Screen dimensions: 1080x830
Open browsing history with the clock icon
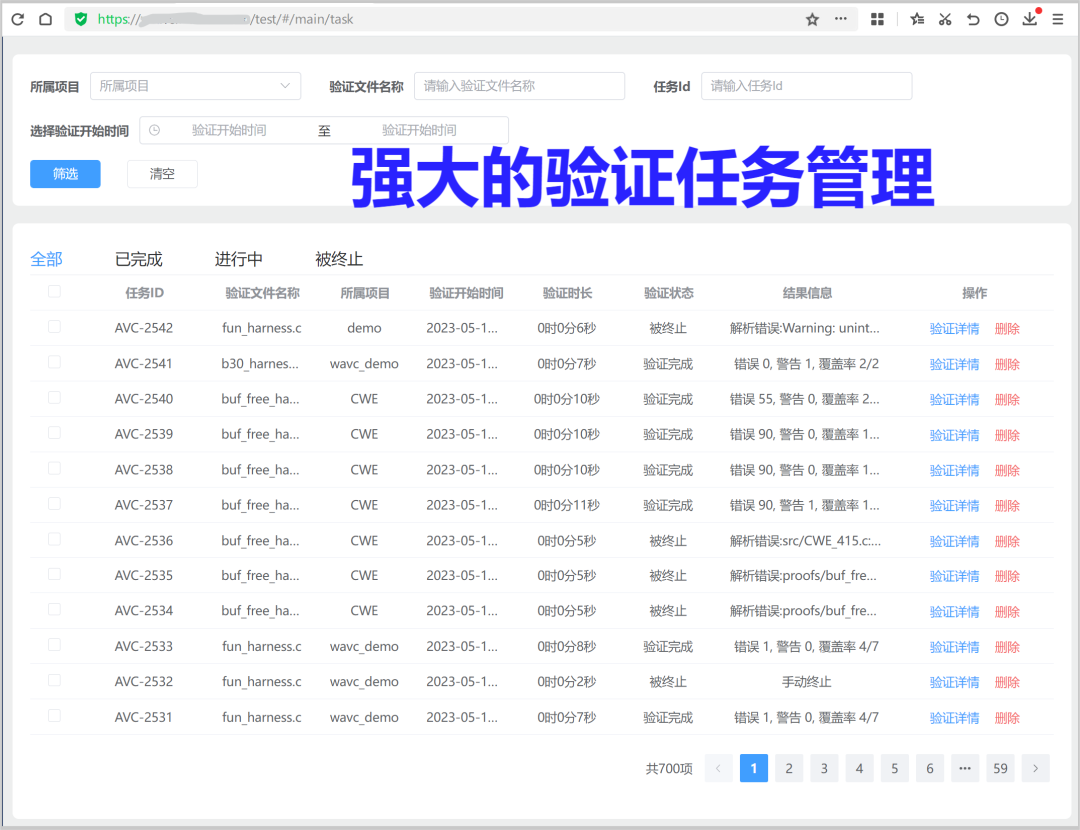click(x=1001, y=18)
